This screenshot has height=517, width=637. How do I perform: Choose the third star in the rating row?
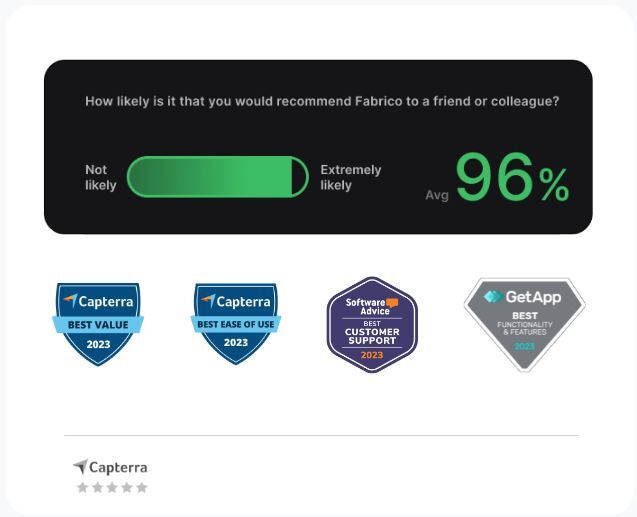[112, 487]
